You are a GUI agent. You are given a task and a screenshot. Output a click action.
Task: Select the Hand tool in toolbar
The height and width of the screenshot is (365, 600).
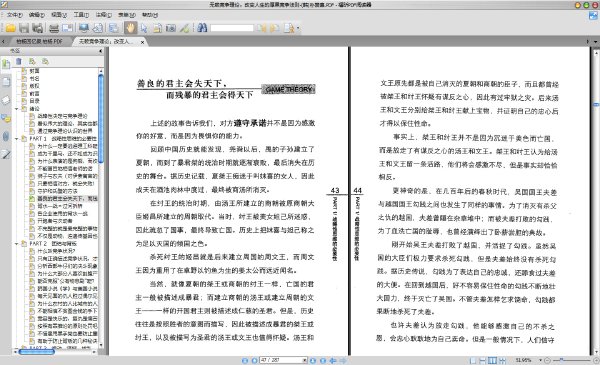coord(130,28)
